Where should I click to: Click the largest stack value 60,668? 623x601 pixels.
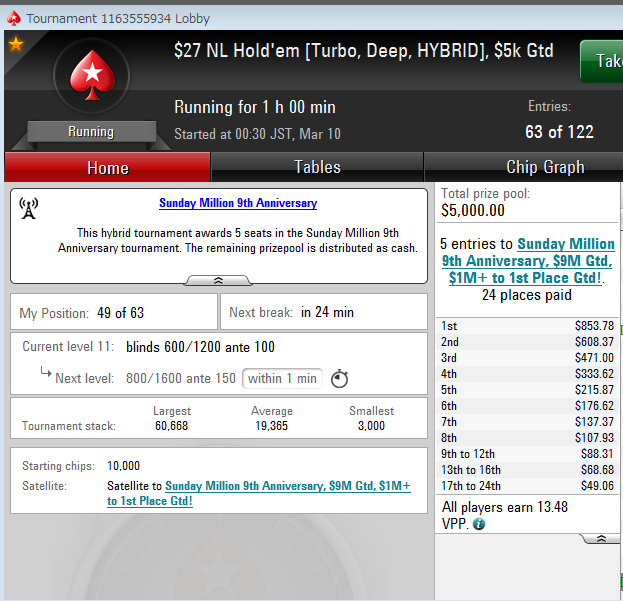click(172, 426)
